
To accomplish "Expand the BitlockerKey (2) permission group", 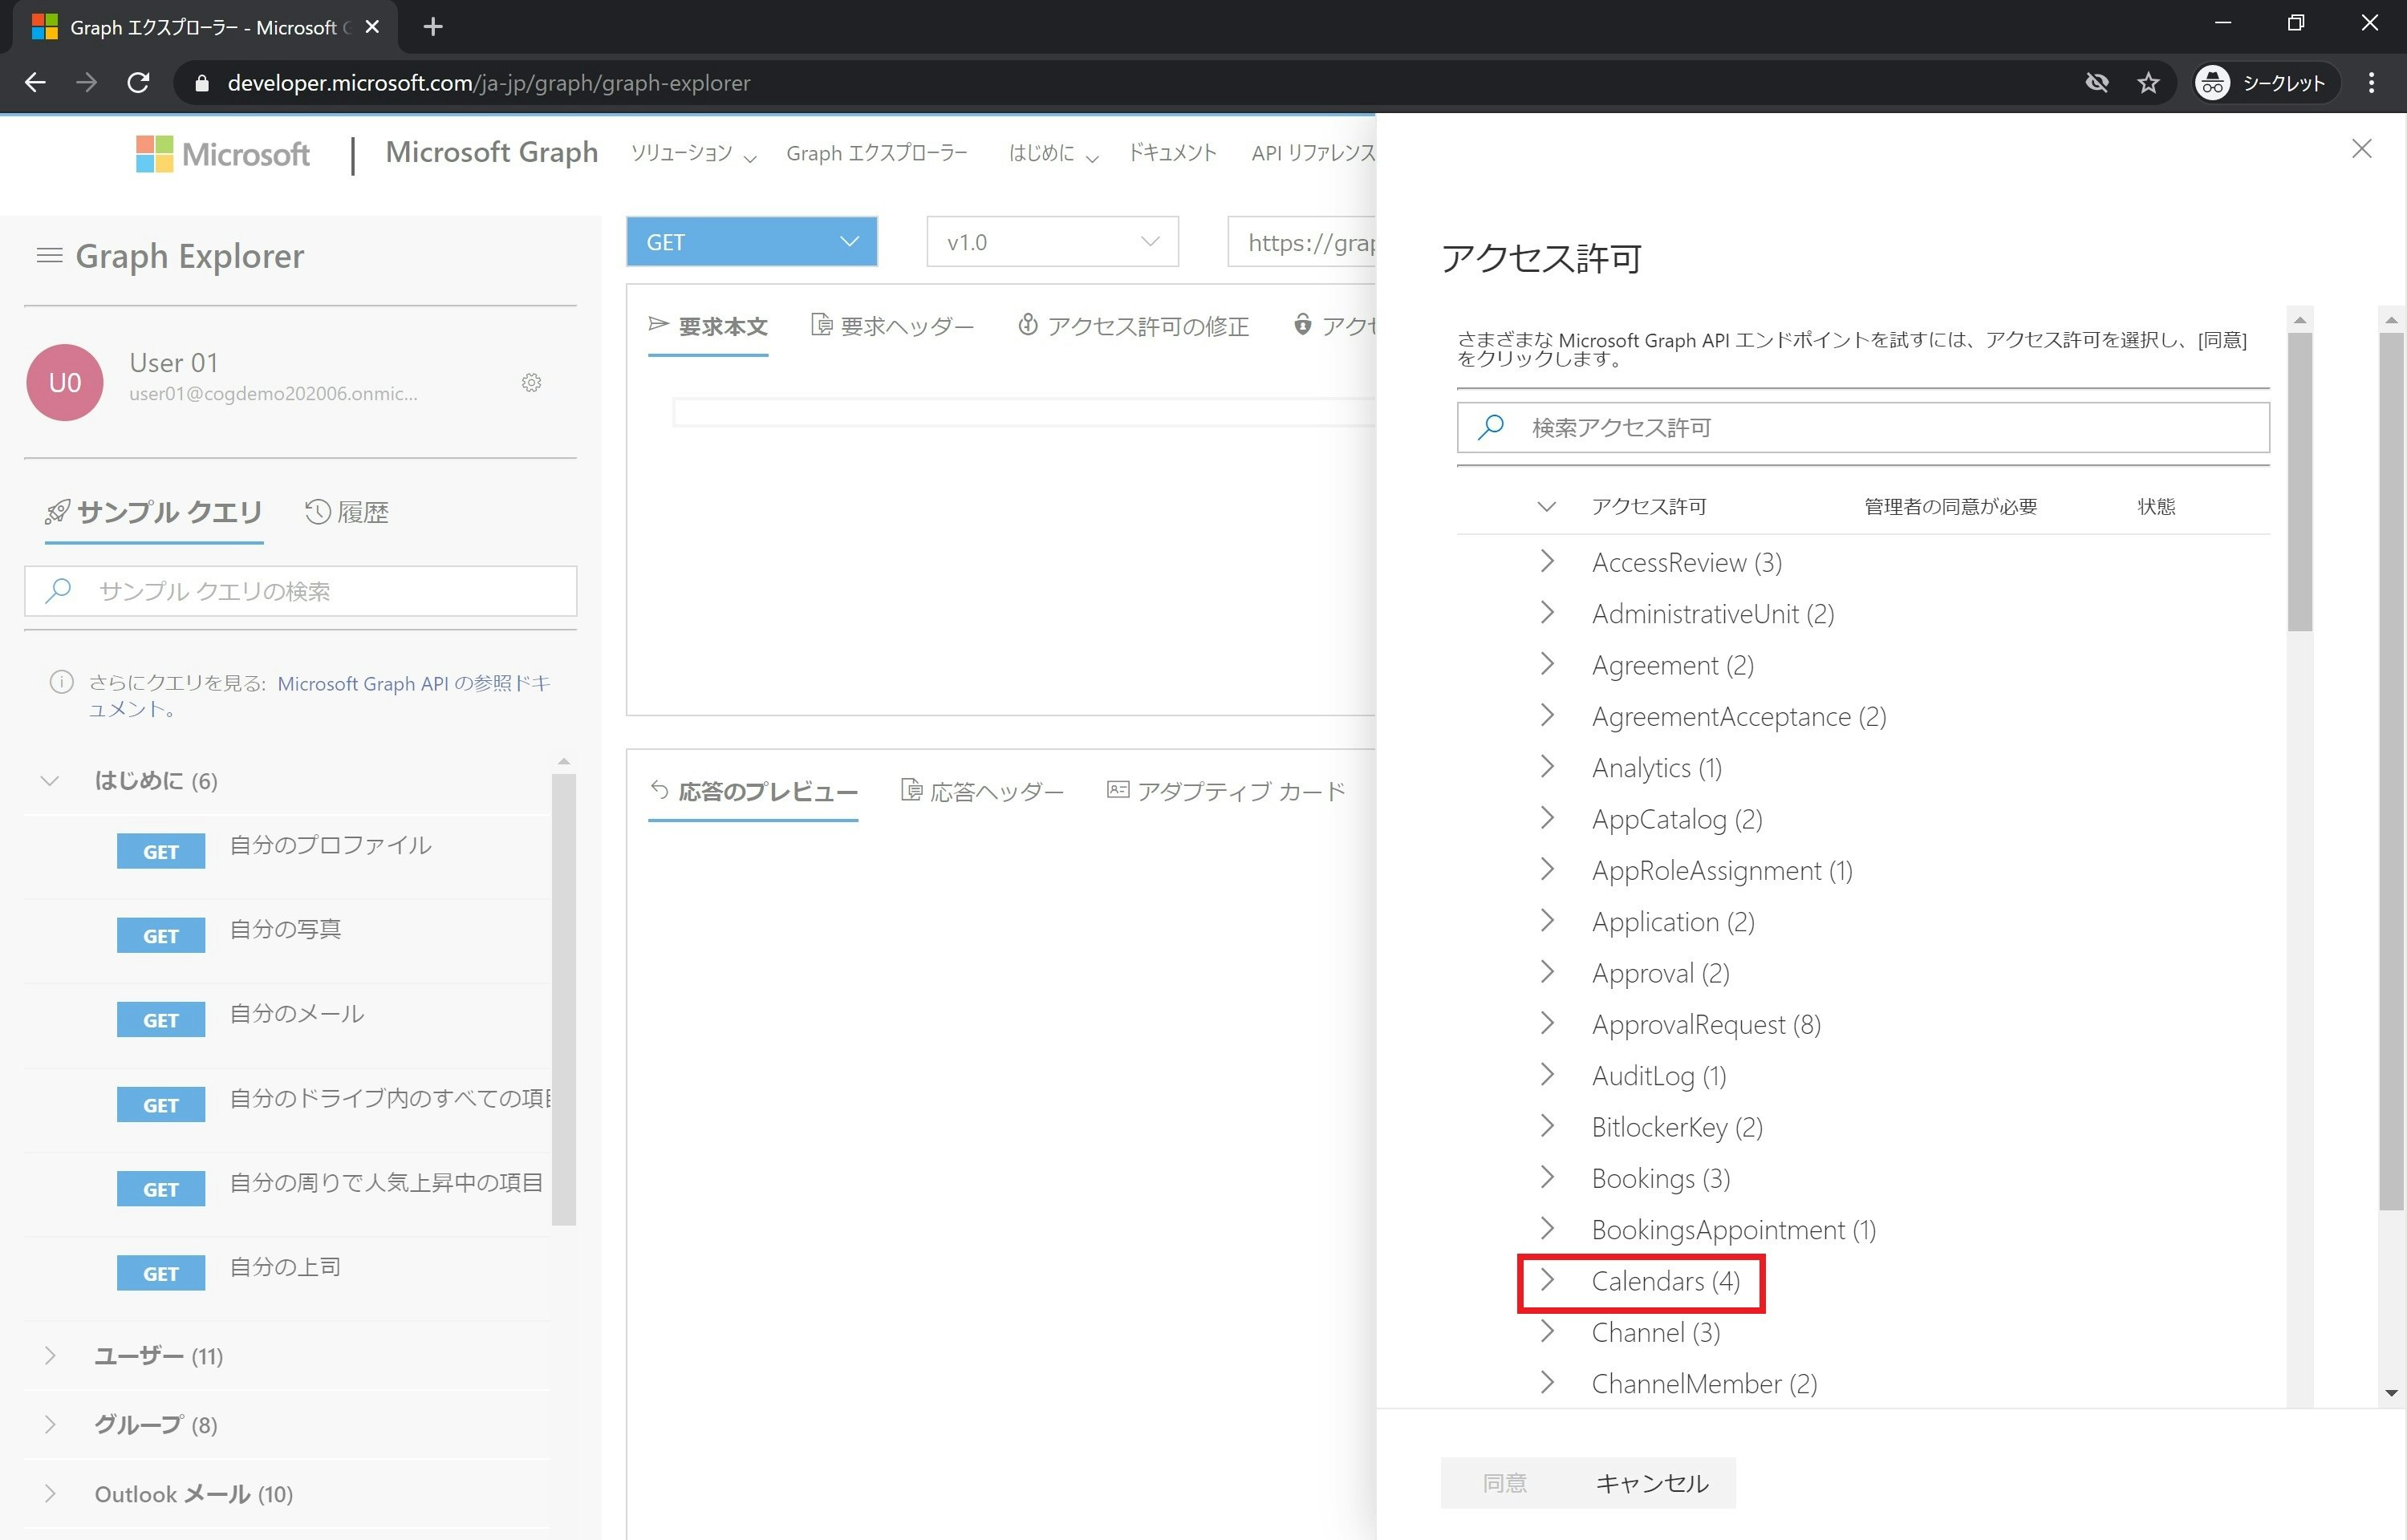I will pos(1546,1126).
